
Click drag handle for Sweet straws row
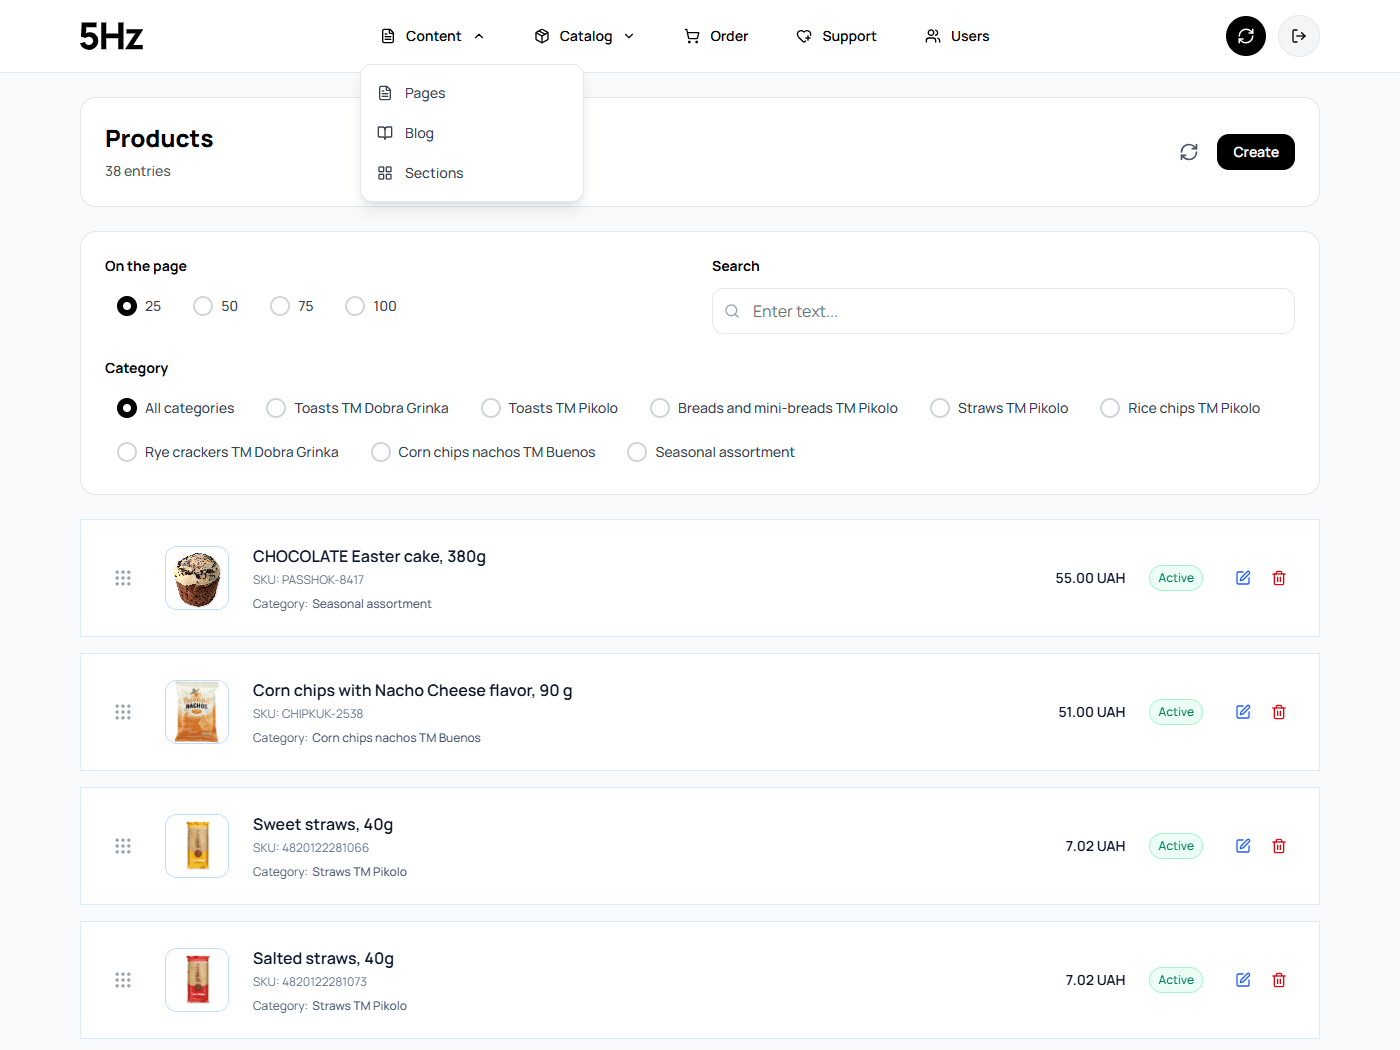click(x=123, y=846)
